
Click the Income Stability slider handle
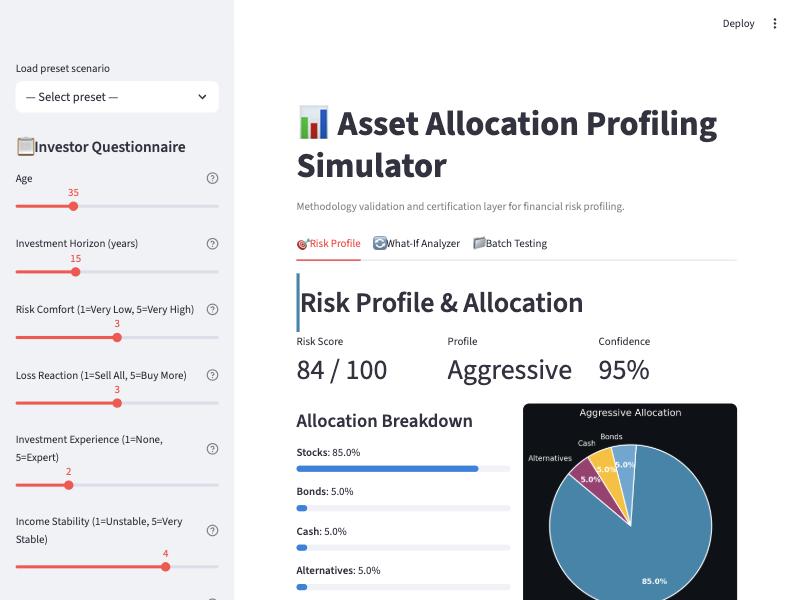tap(166, 567)
